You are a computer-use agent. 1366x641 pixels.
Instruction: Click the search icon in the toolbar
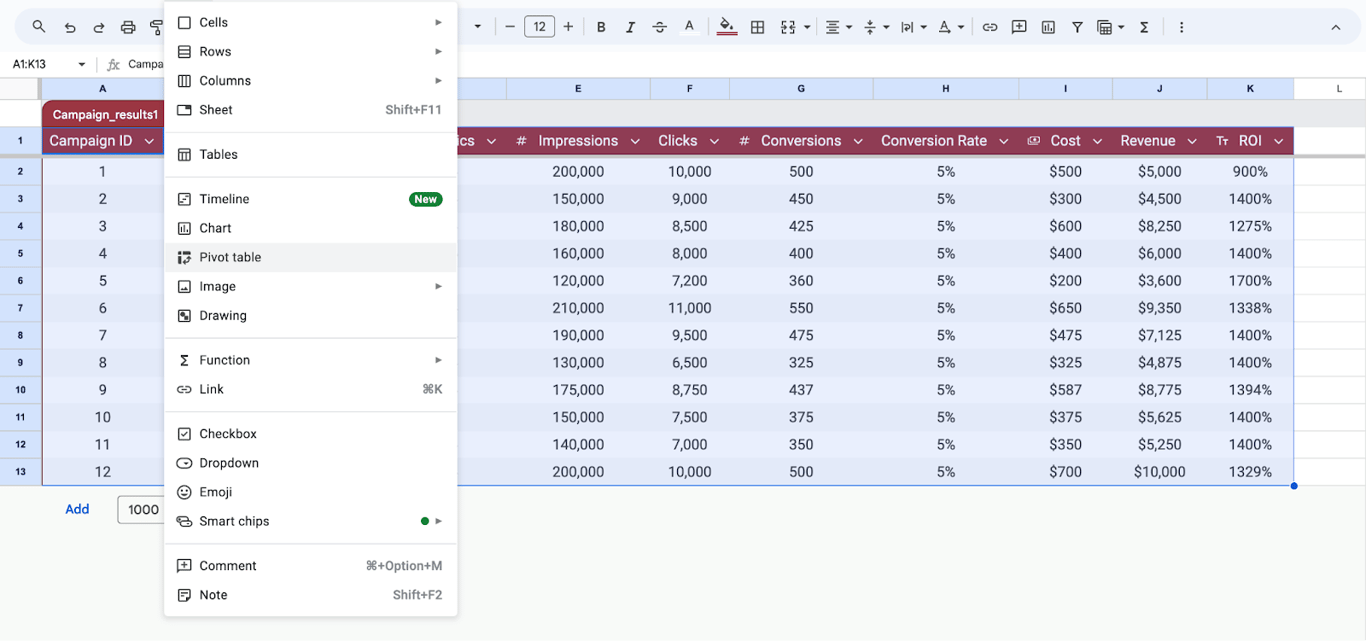(x=39, y=27)
